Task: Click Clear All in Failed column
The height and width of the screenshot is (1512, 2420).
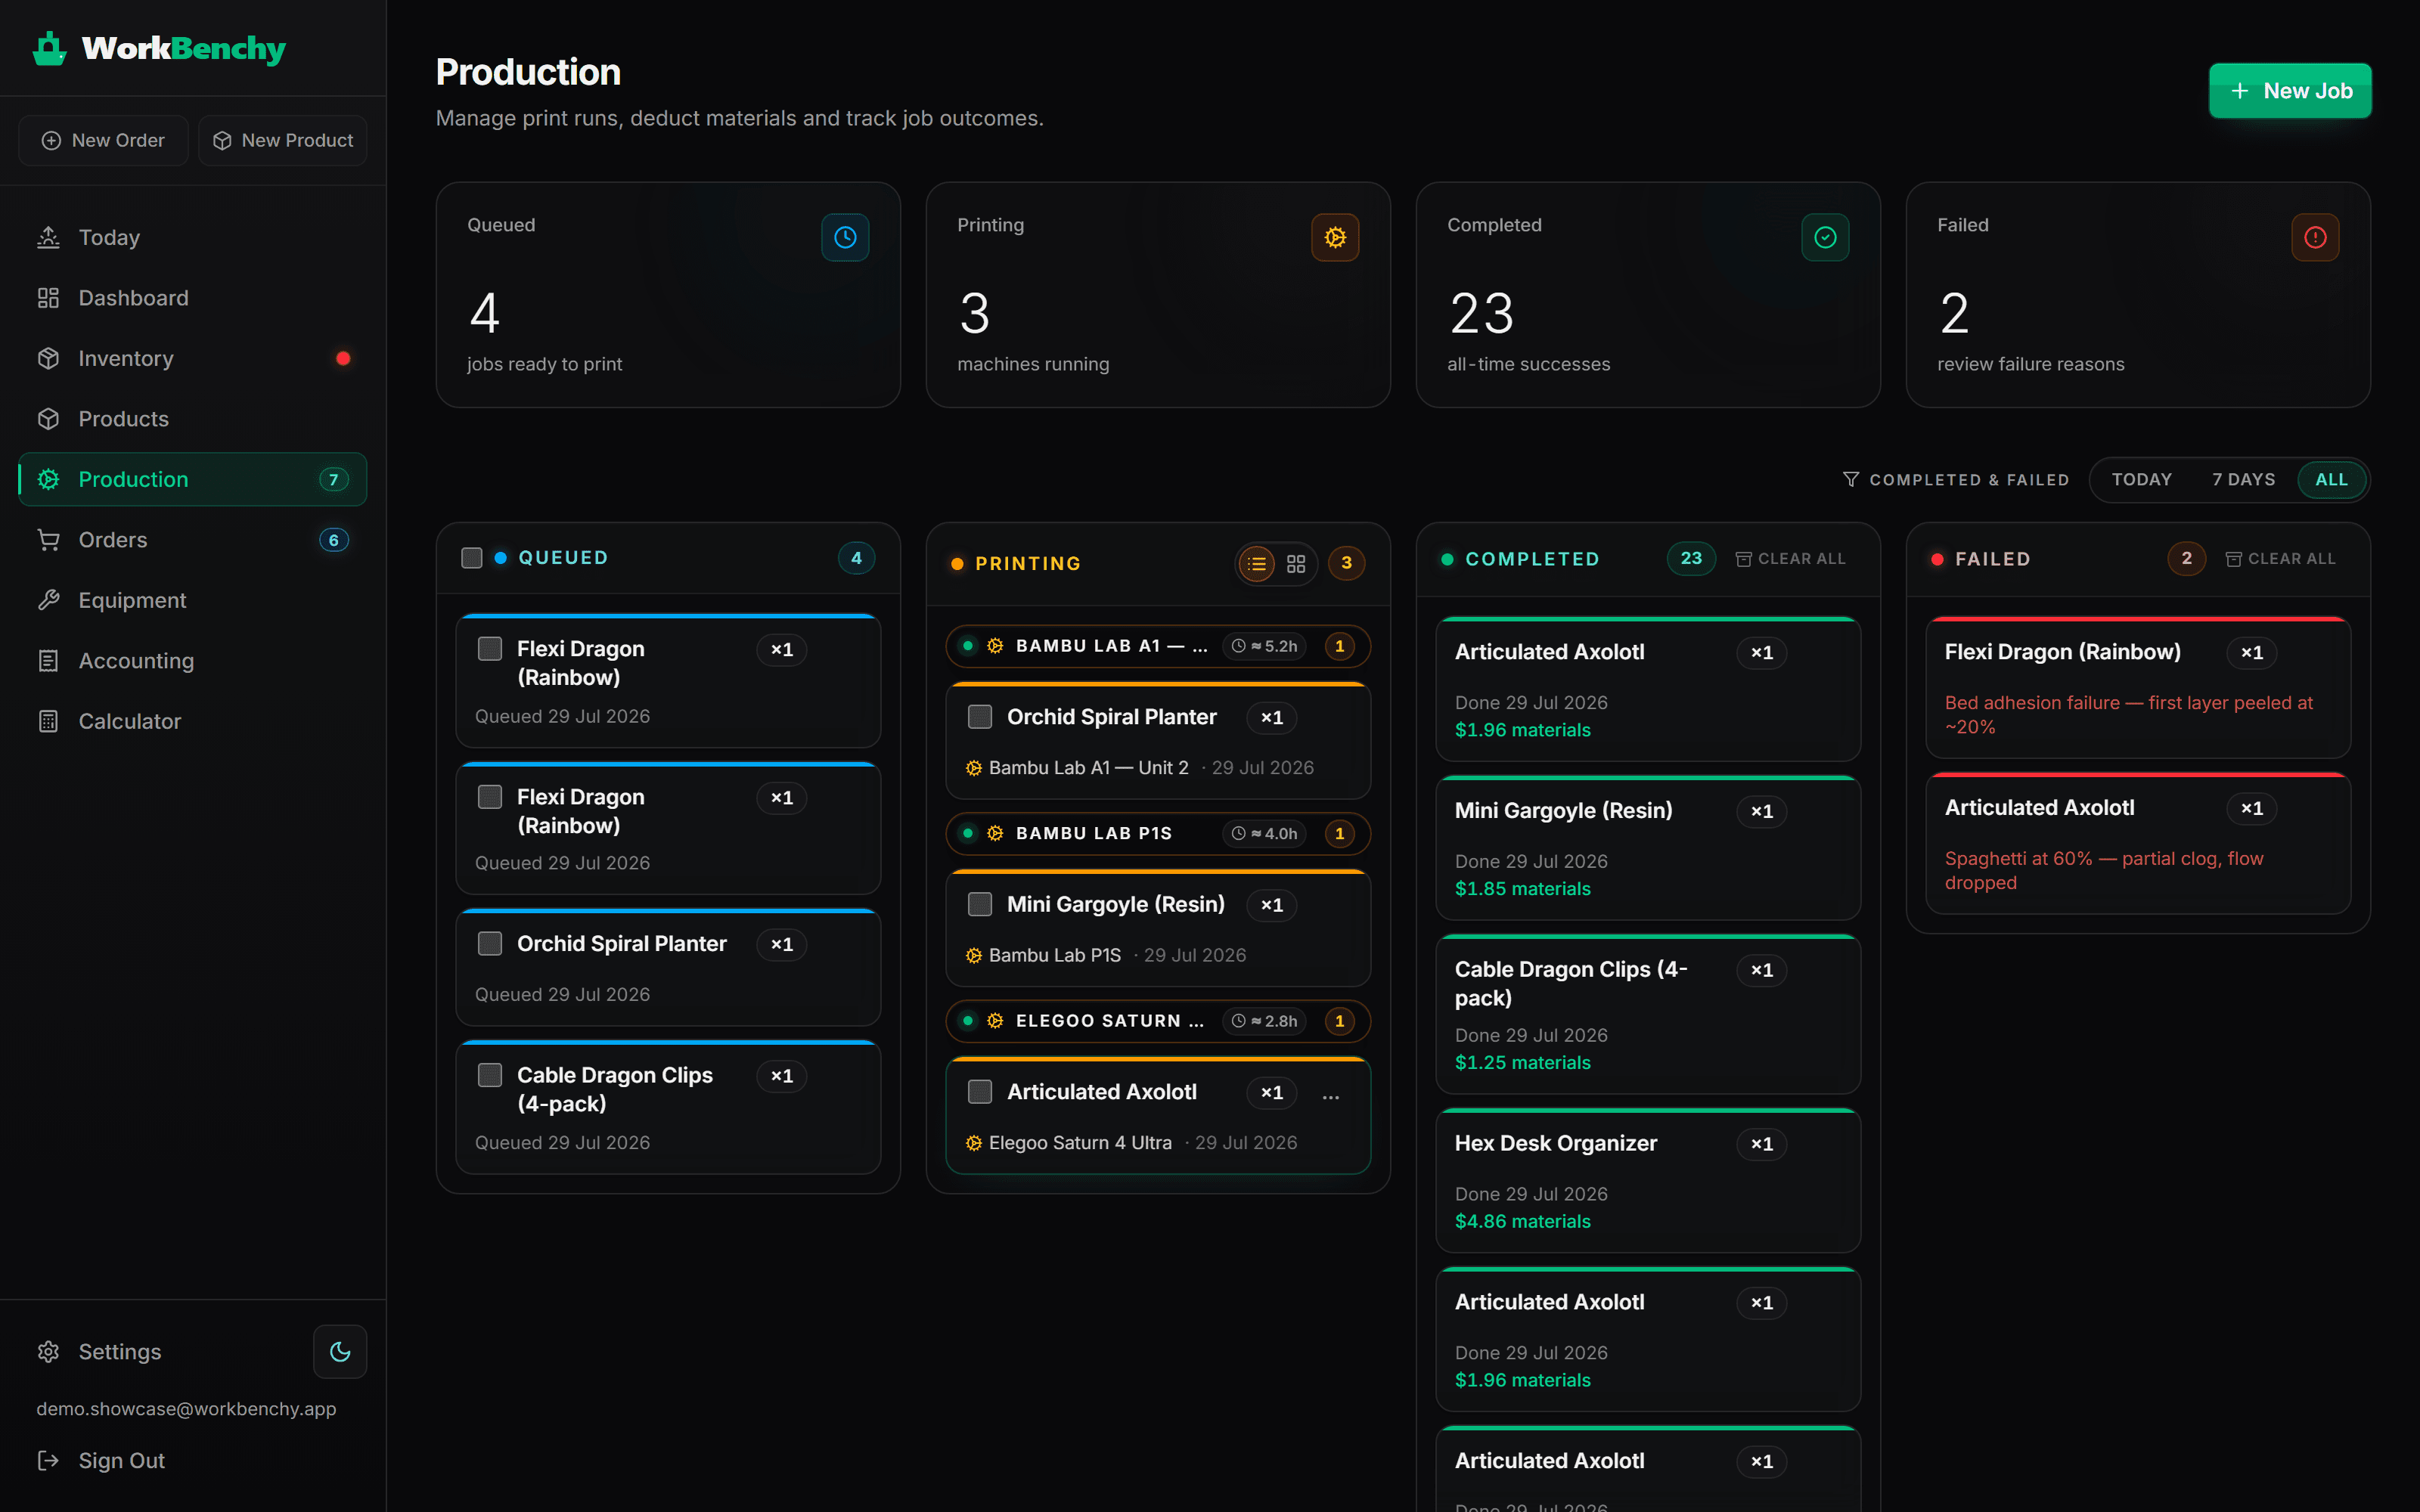Action: coord(2281,559)
